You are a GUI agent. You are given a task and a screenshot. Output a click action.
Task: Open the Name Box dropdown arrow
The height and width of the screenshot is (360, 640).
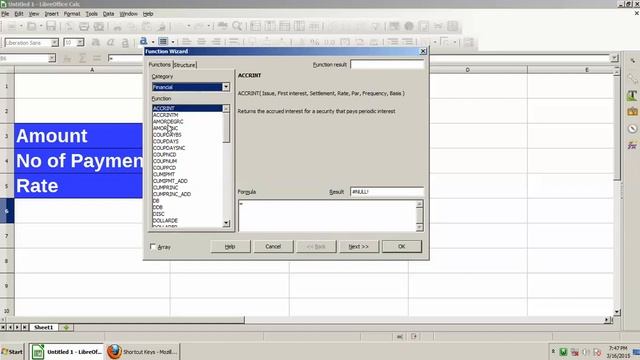51,58
